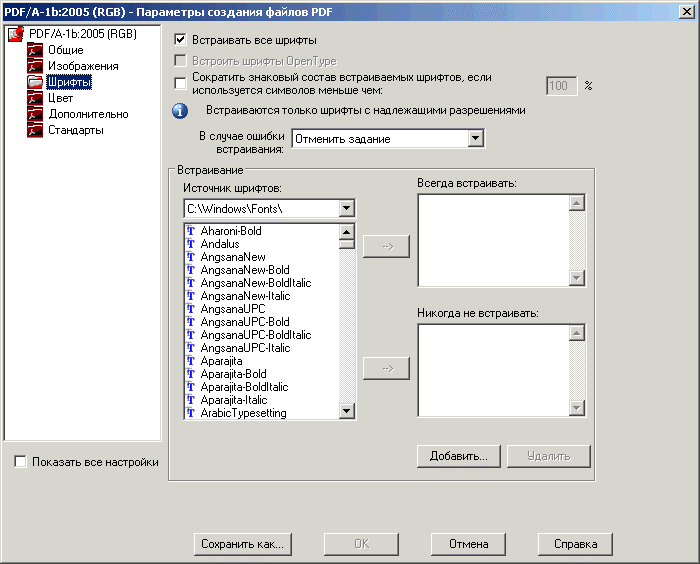Click the Отмена button
The height and width of the screenshot is (564, 700).
pyautogui.click(x=468, y=544)
